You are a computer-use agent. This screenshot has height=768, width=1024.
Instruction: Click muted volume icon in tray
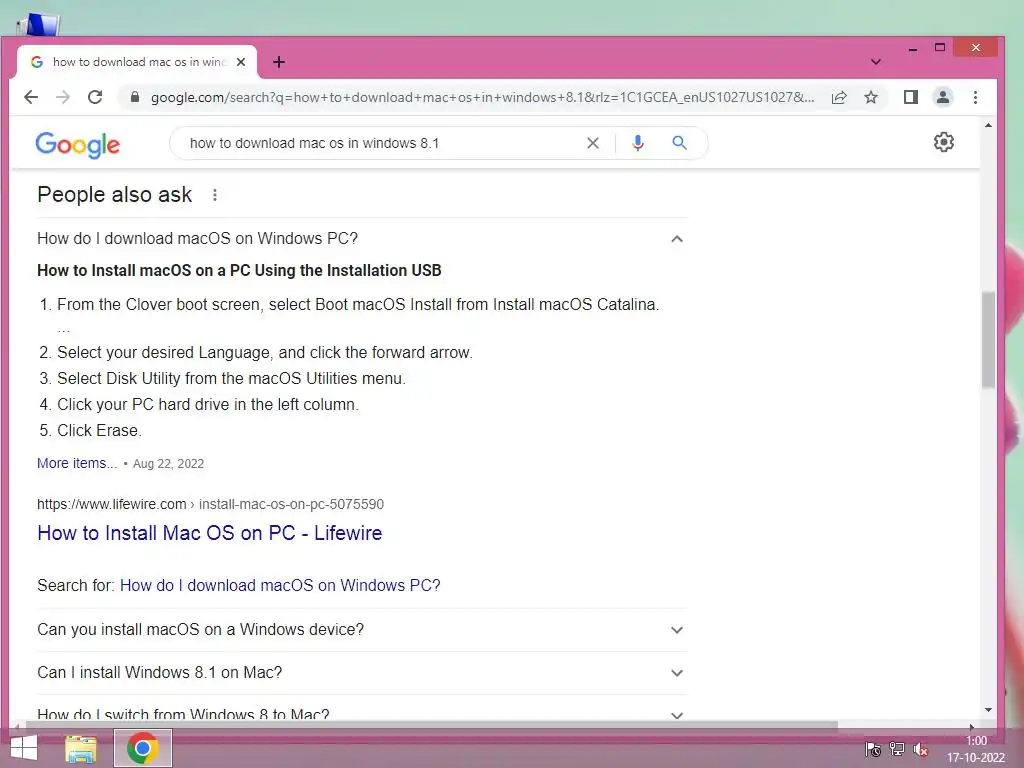[x=921, y=749]
